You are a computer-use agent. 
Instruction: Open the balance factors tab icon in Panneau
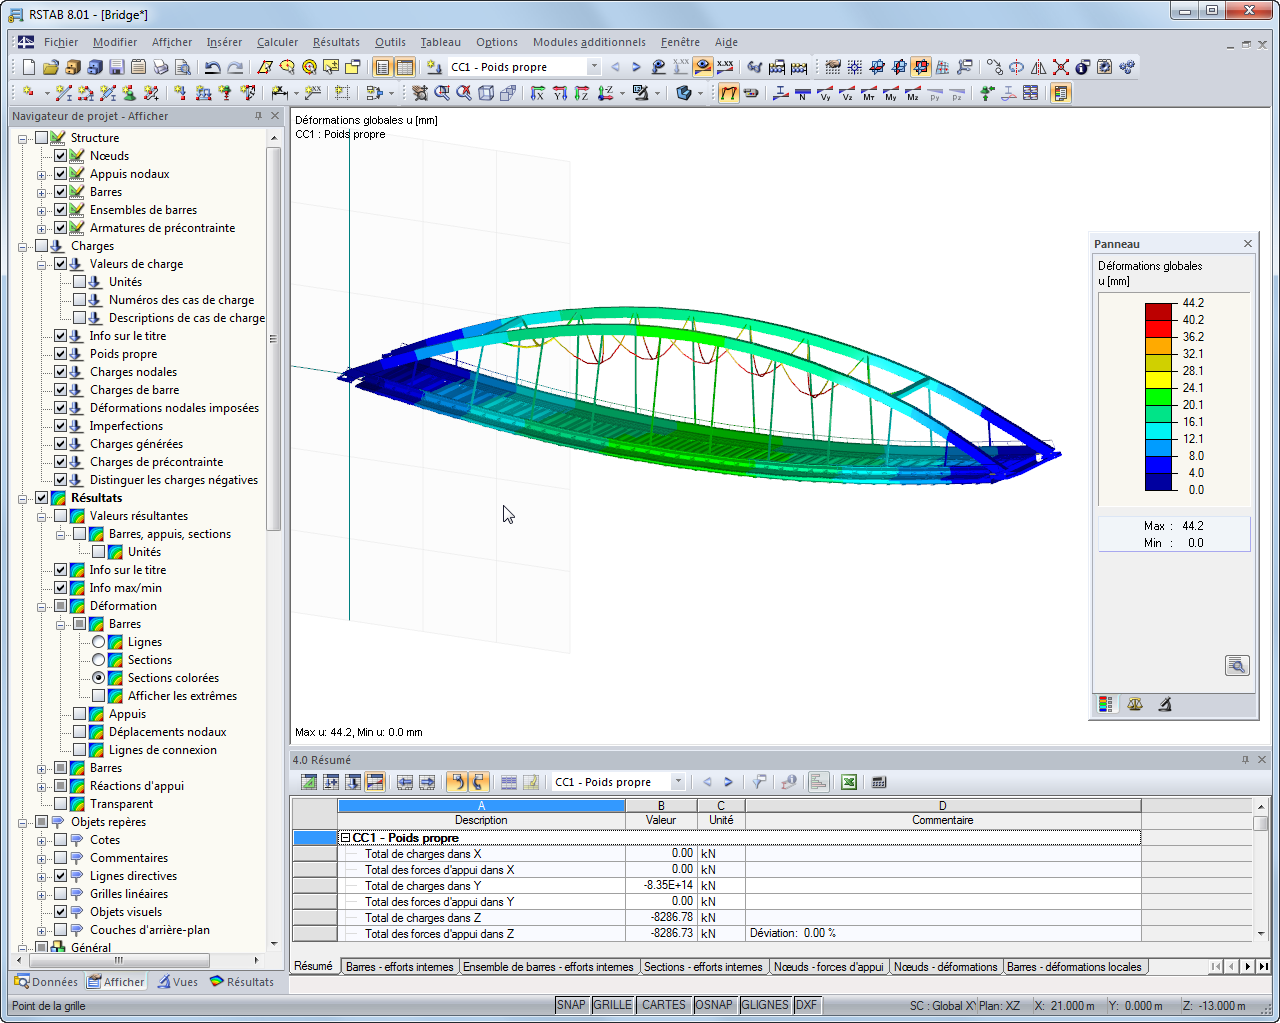[x=1135, y=704]
